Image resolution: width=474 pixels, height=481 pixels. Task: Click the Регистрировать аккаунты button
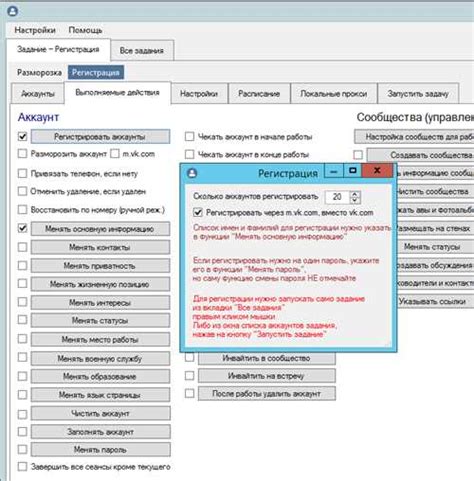coord(100,137)
